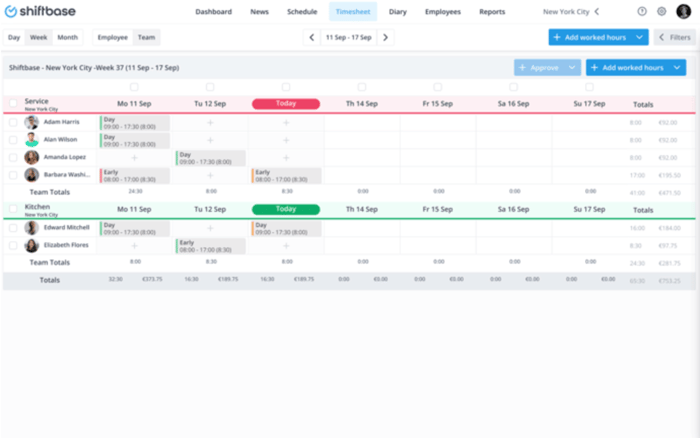Screen dimensions: 700x438
Task: Show the Filters panel
Action: (x=674, y=37)
